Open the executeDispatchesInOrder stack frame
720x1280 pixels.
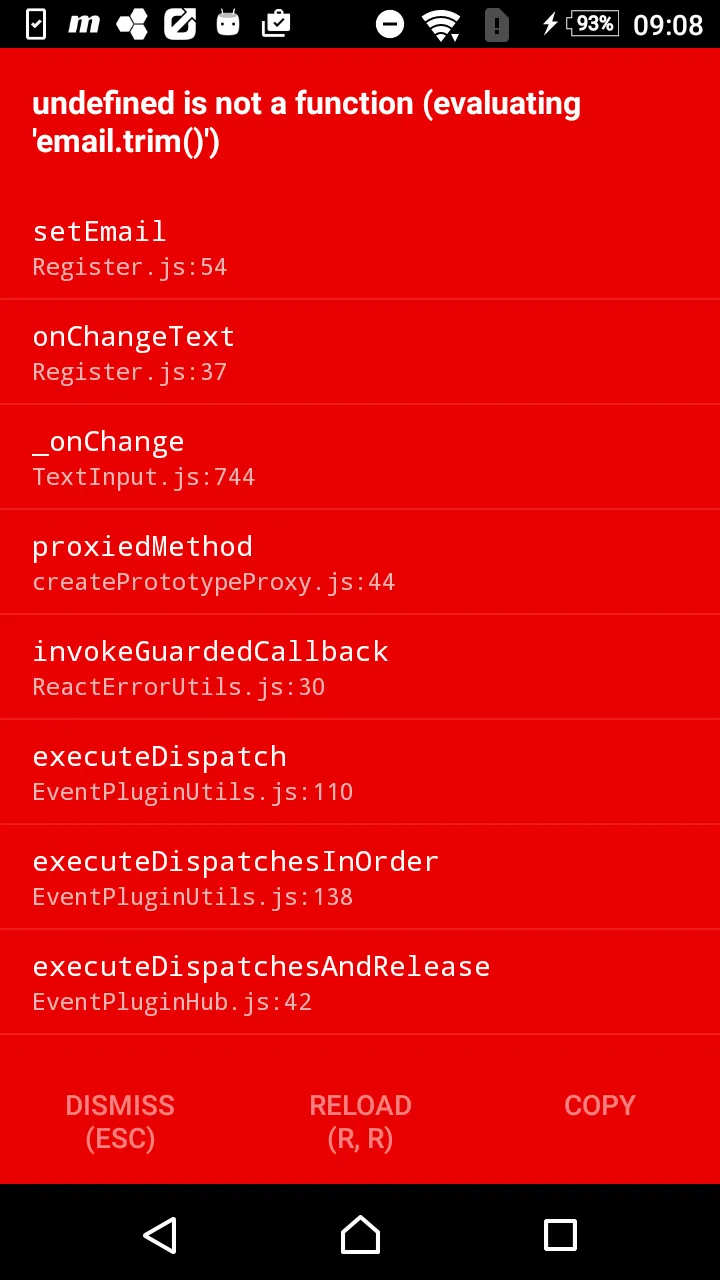pos(360,877)
